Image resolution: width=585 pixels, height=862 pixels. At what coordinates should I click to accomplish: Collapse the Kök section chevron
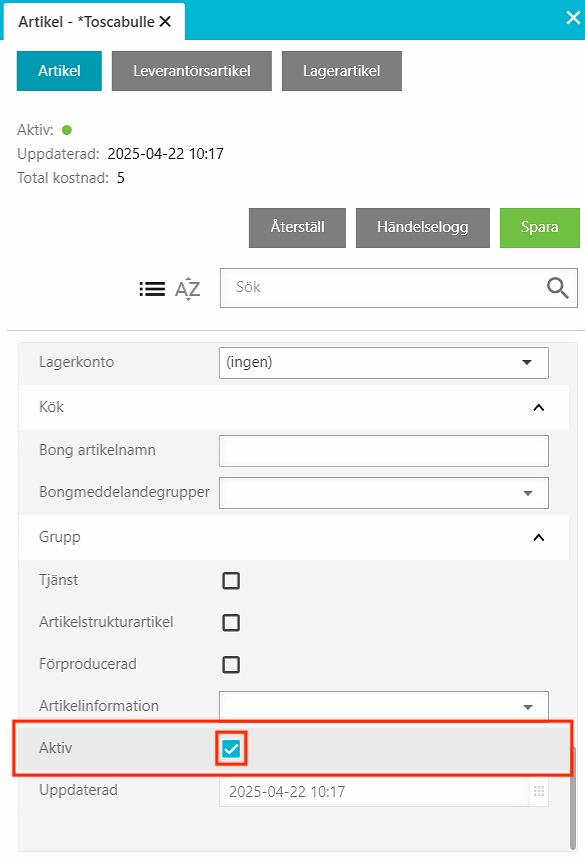click(539, 407)
